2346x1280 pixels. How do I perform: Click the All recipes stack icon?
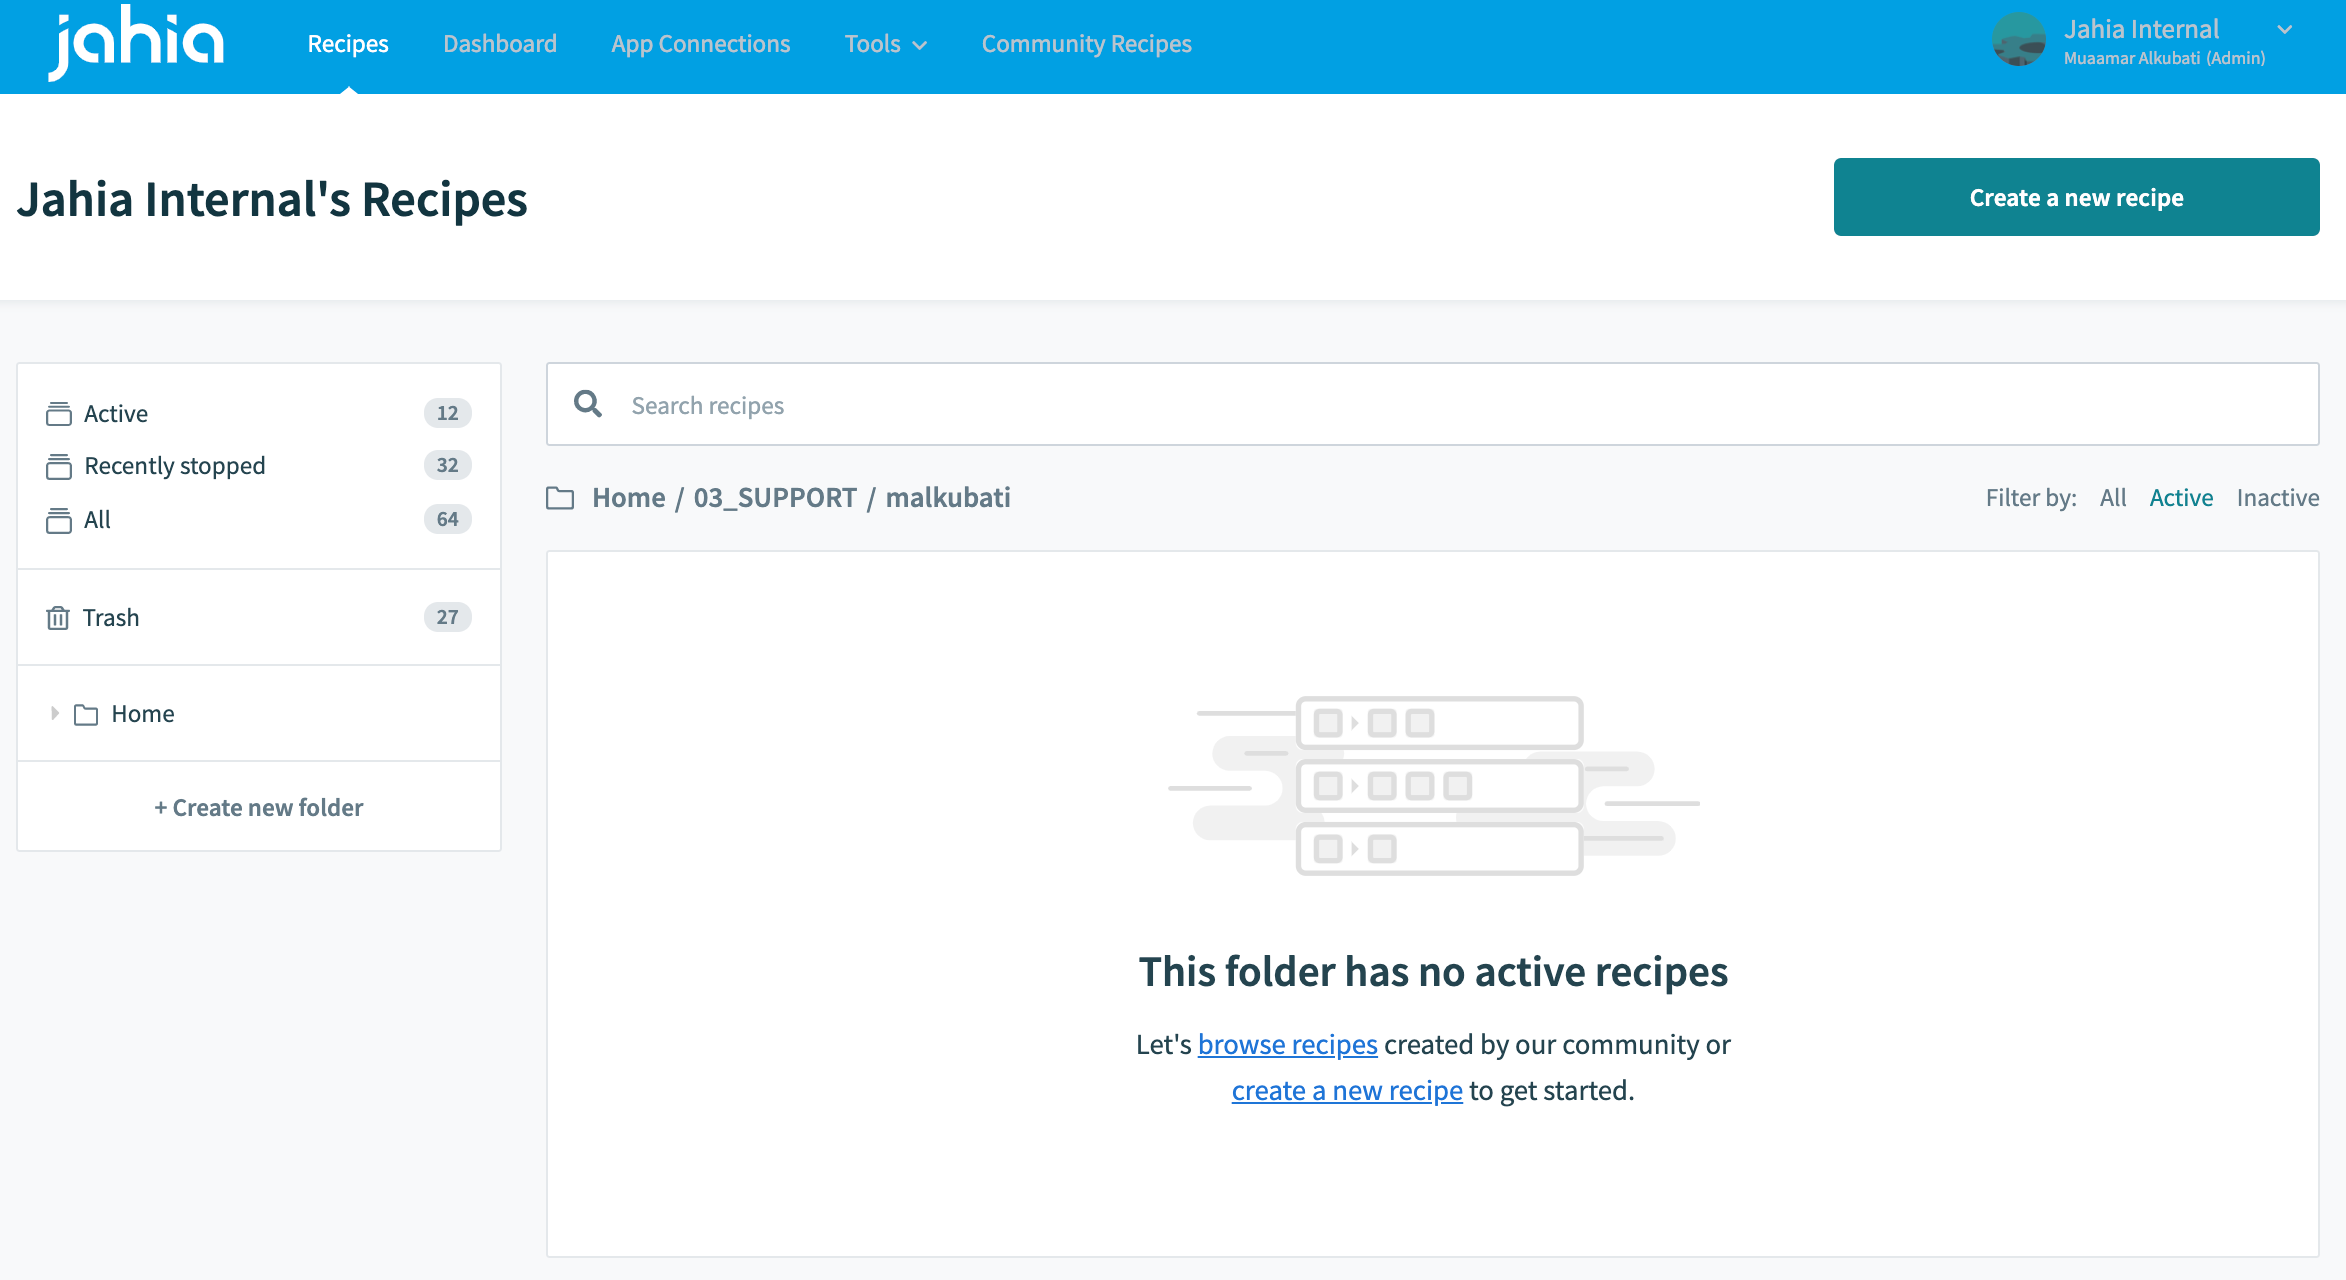coord(59,520)
